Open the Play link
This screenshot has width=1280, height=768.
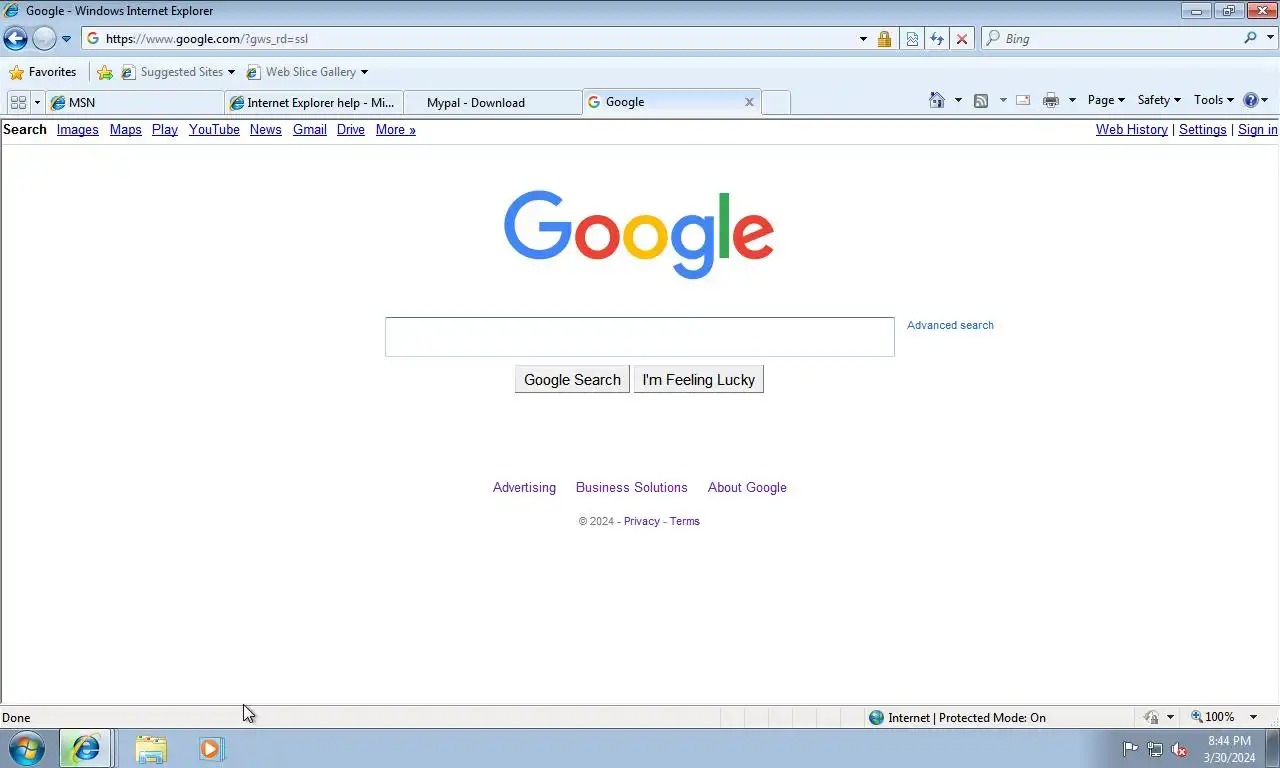(165, 130)
